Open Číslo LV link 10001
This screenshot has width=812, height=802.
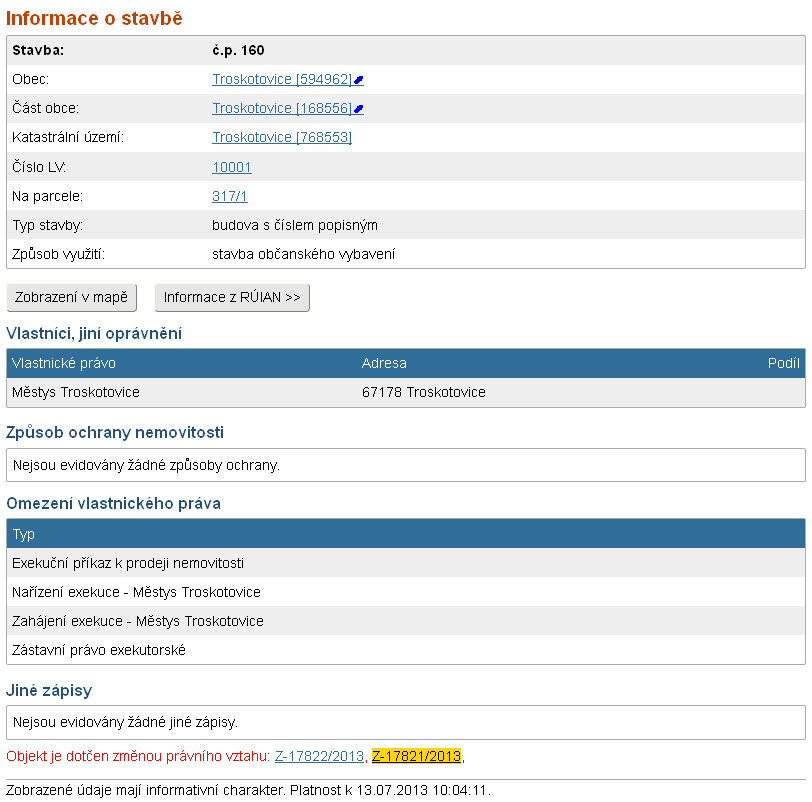click(231, 167)
